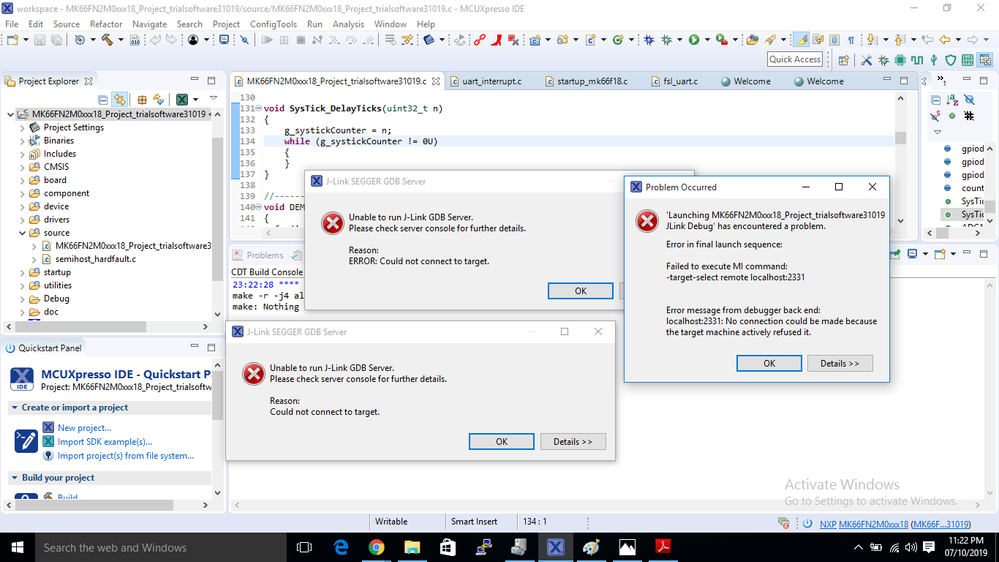
Task: Click the blue bug Debug icon
Action: coord(649,40)
